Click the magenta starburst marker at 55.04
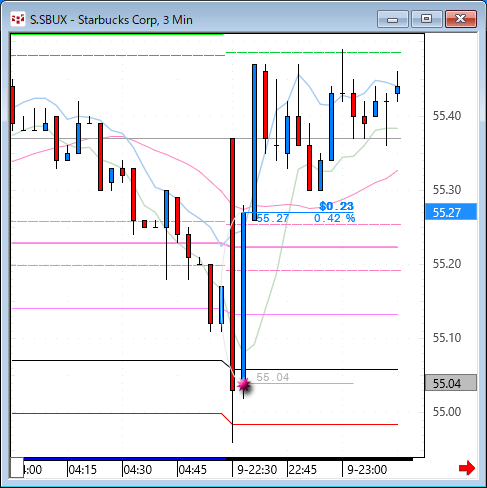Viewport: 487px width, 488px height. [x=244, y=384]
